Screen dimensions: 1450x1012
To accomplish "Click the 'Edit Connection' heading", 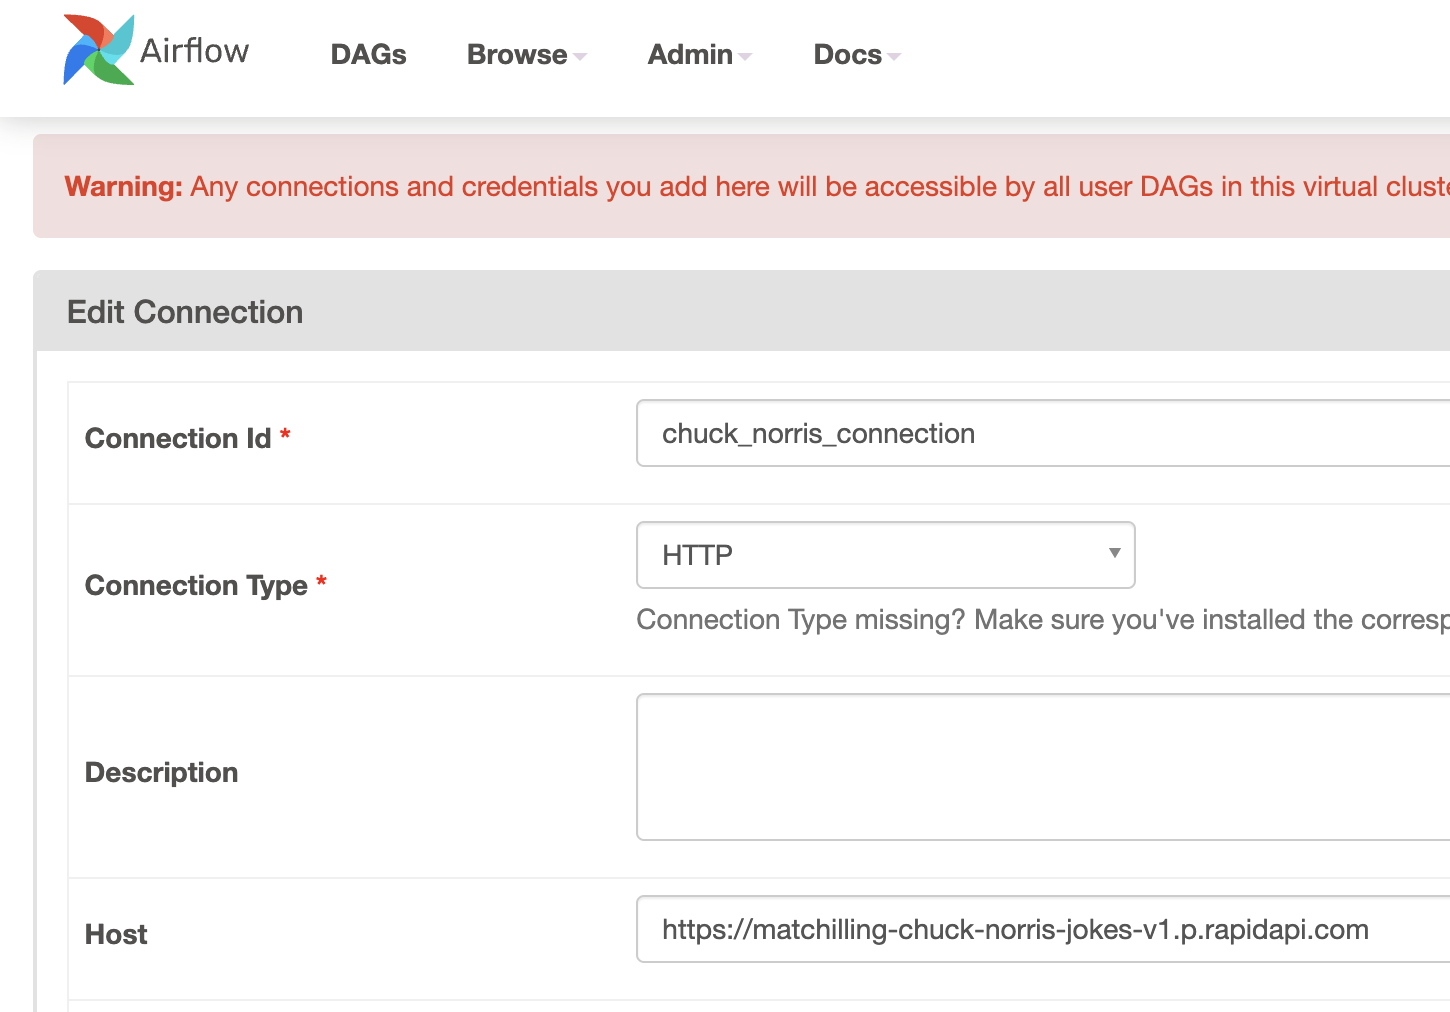I will [x=185, y=312].
